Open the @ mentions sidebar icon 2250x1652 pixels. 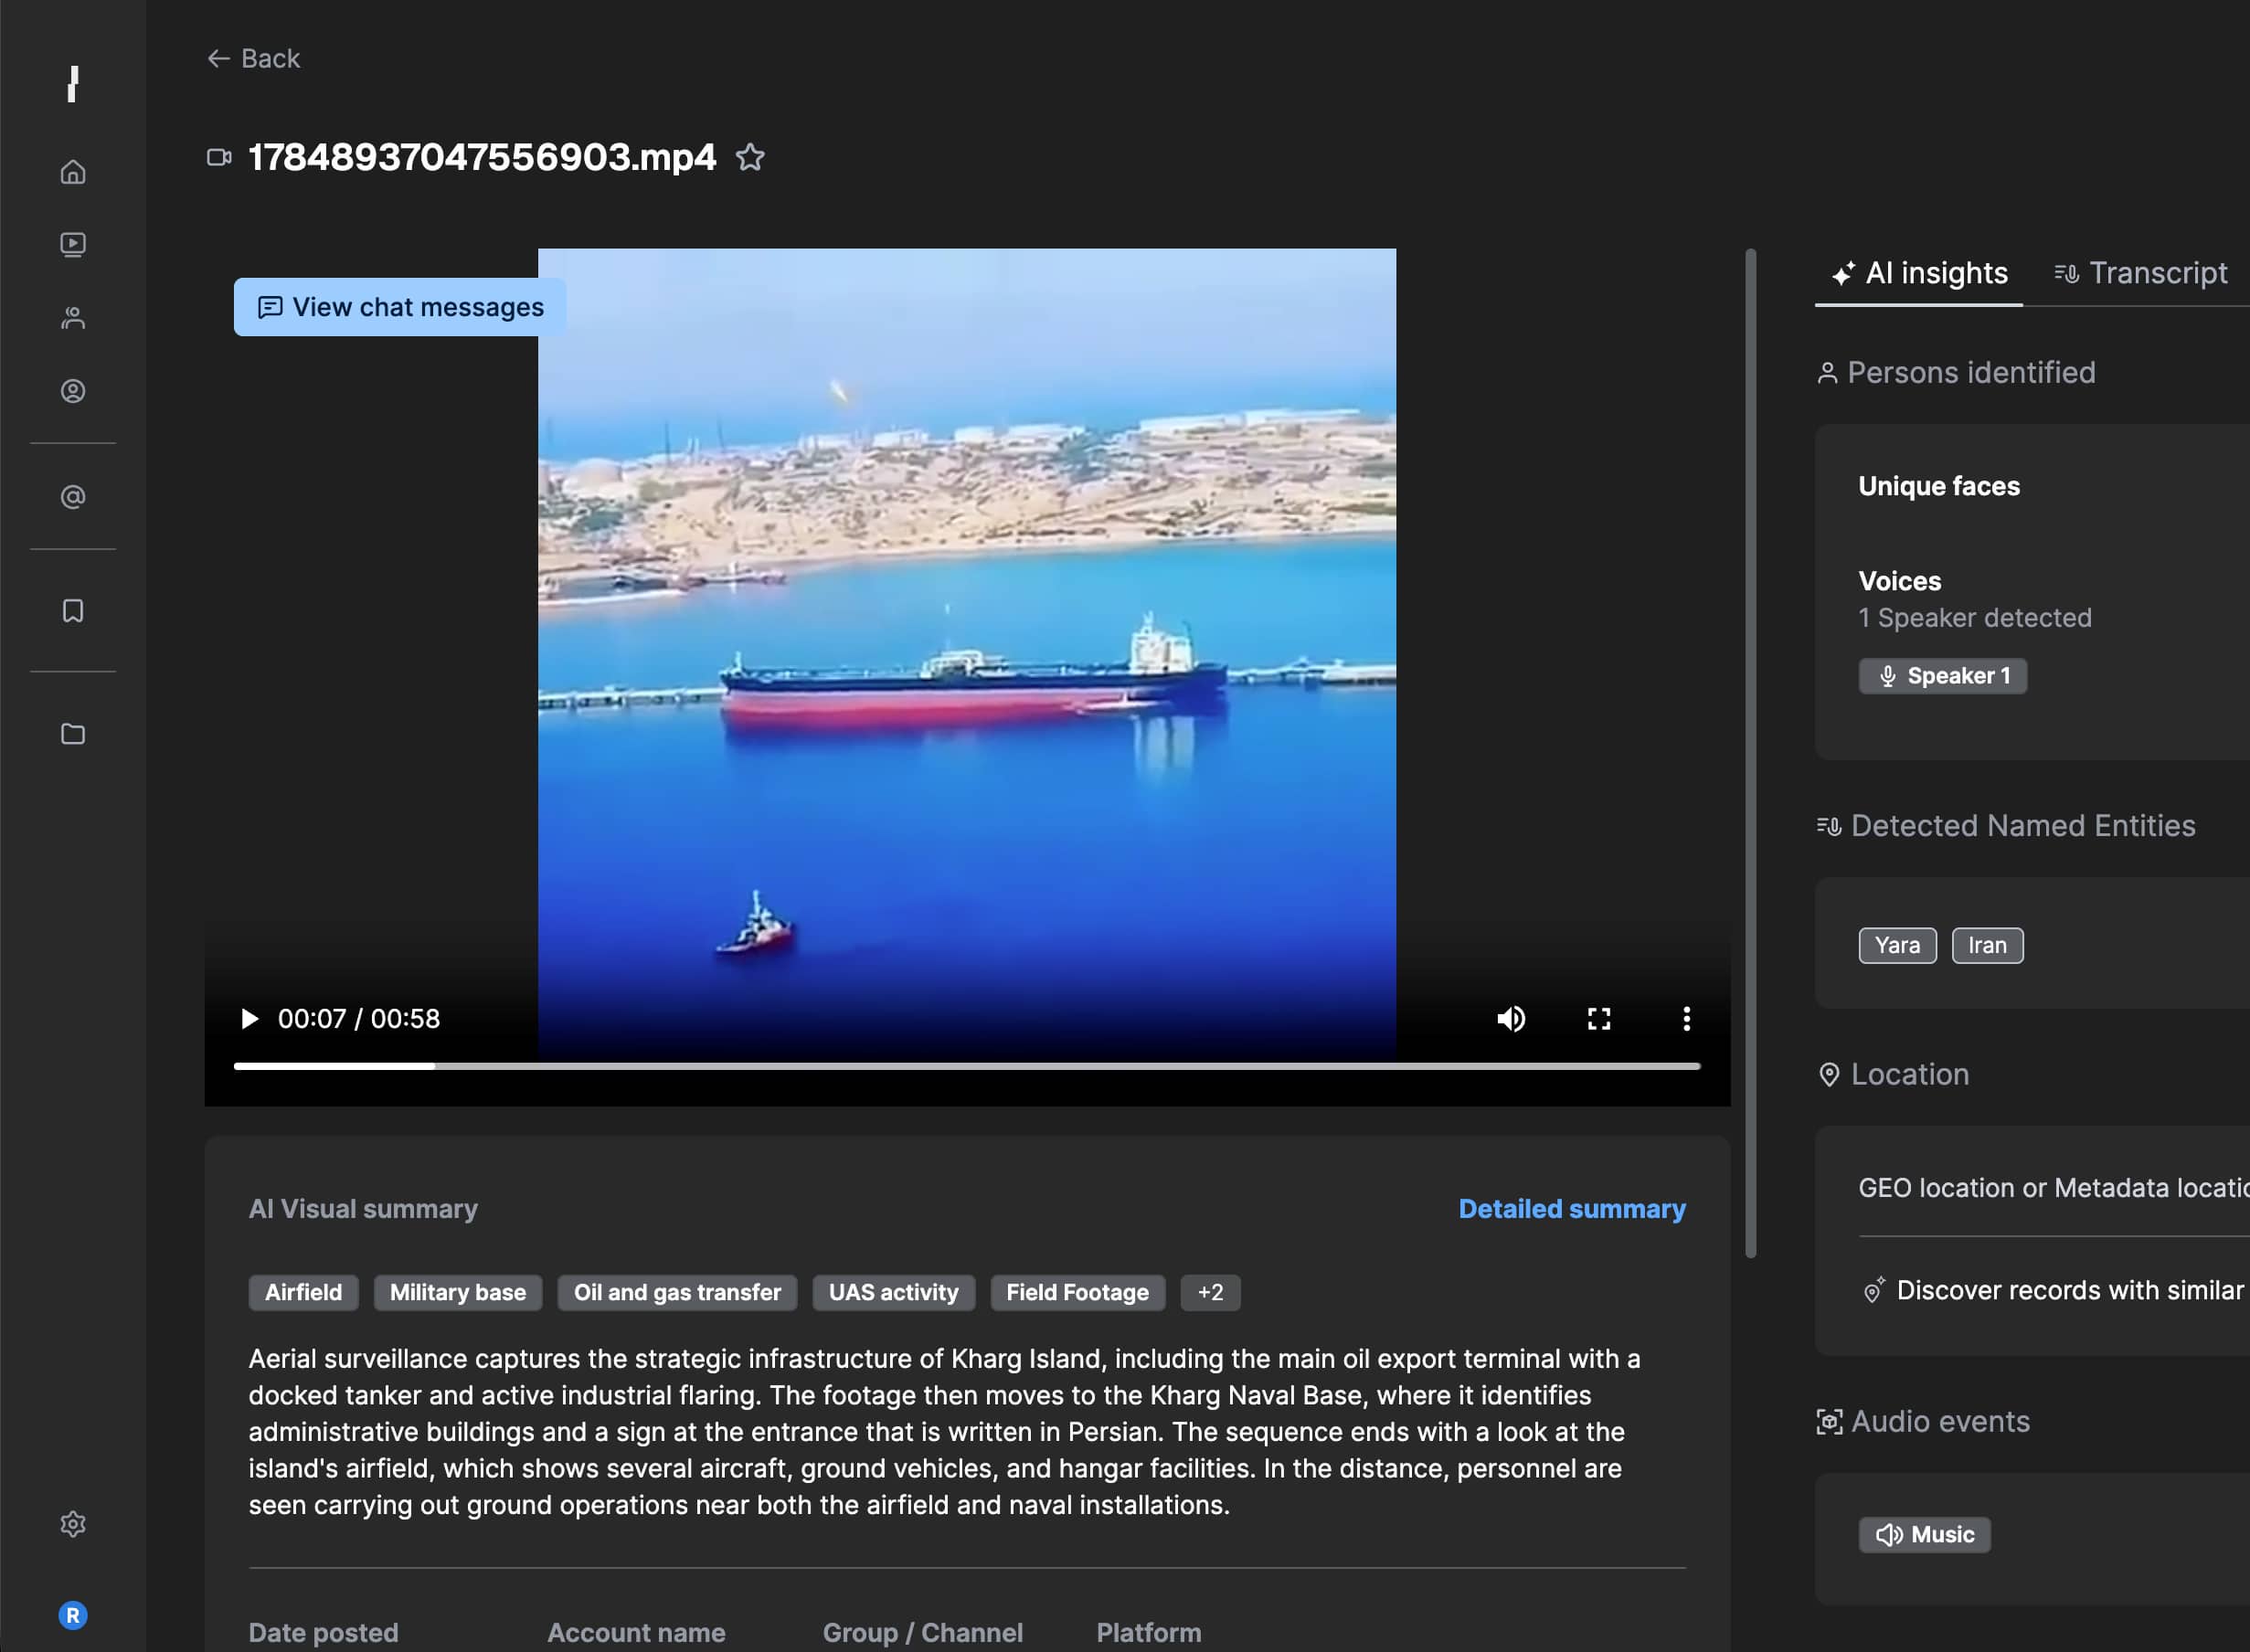coord(73,497)
